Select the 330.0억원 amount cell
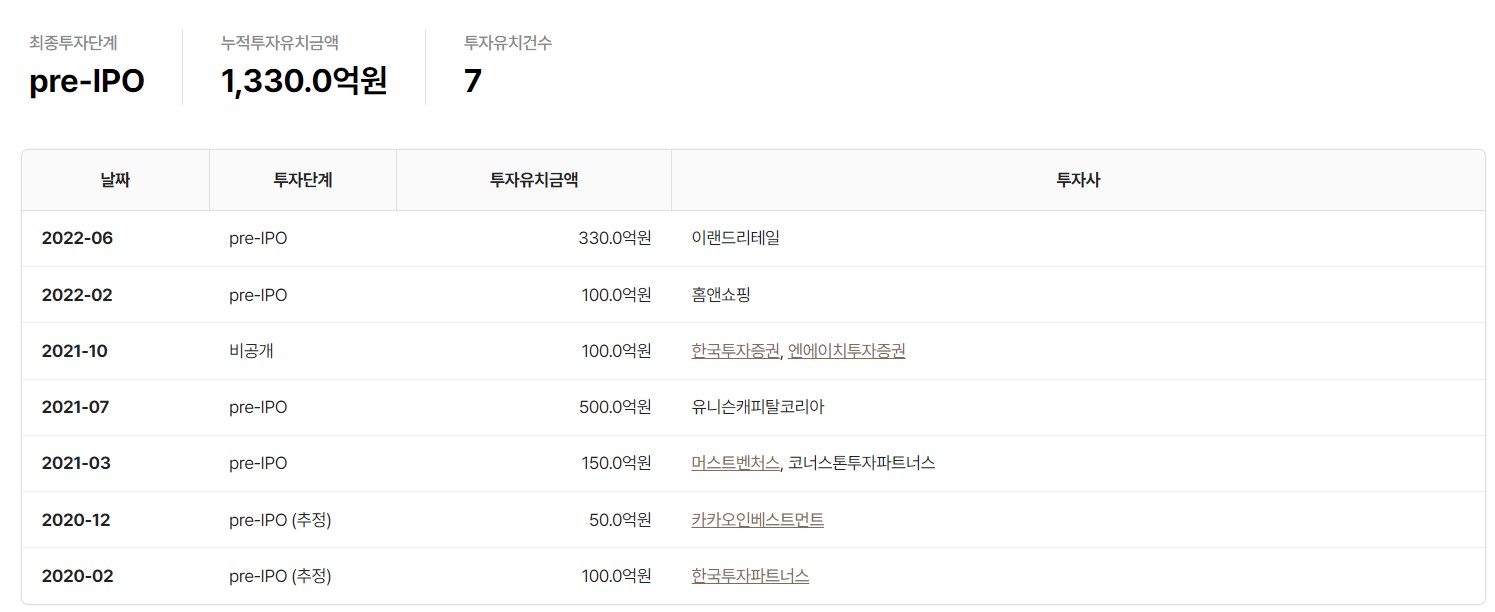The image size is (1495, 612). pyautogui.click(x=614, y=238)
